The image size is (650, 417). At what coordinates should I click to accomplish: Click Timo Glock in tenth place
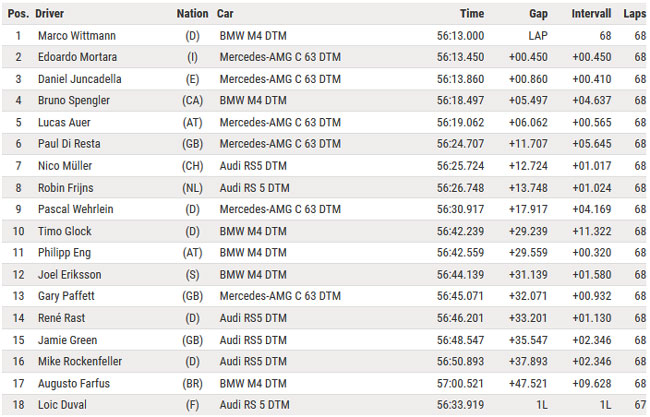pyautogui.click(x=65, y=231)
